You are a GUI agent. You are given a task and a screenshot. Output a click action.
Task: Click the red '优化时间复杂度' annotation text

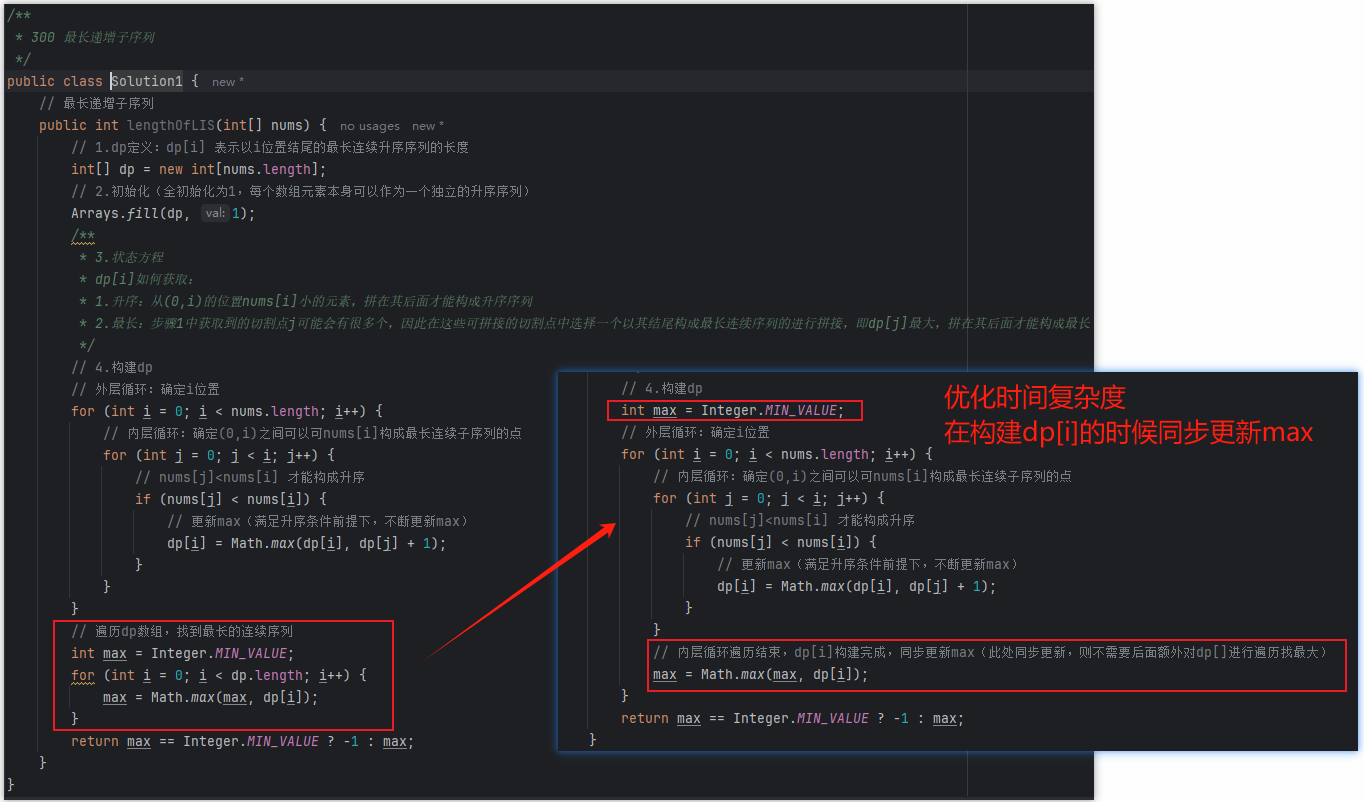[x=1035, y=397]
